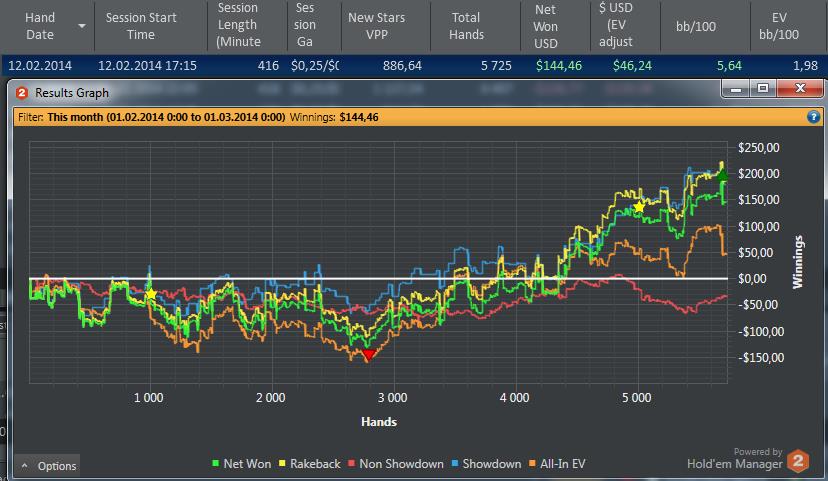Click the 1,98 EV bb/100 cell
This screenshot has width=828, height=481.
coord(805,65)
